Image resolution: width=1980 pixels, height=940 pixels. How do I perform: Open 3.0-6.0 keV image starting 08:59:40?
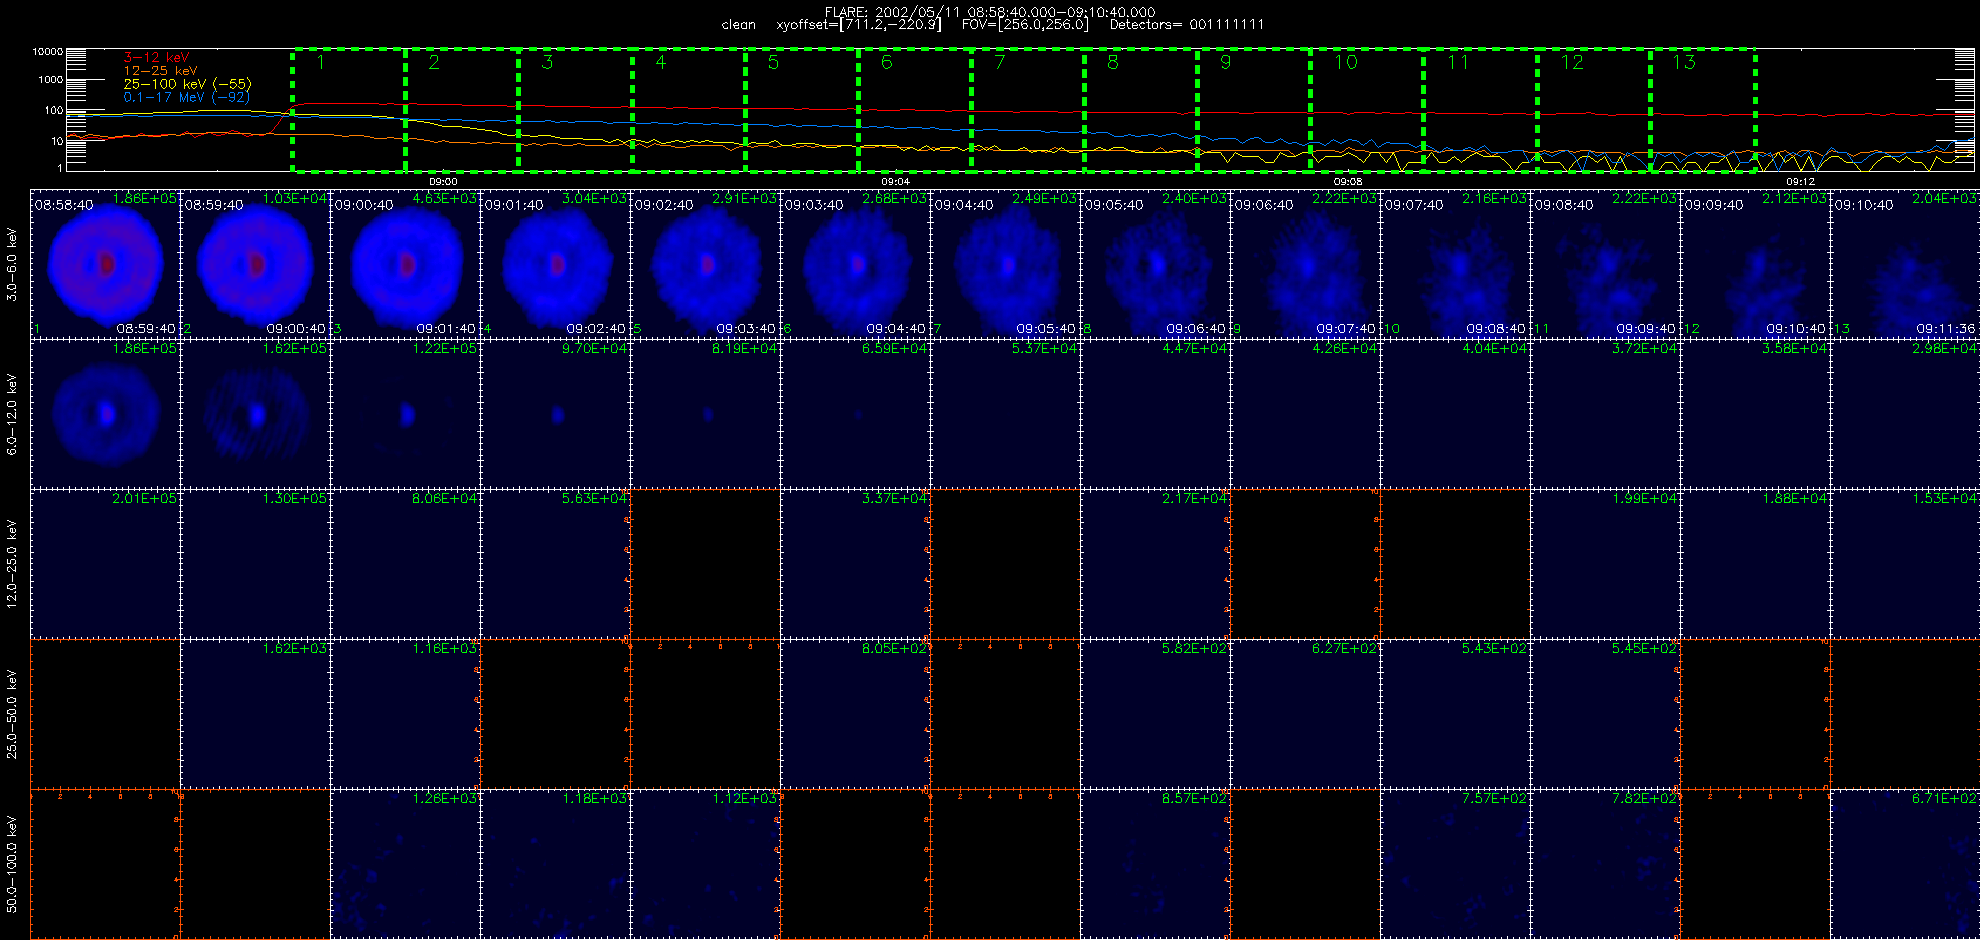pos(256,264)
